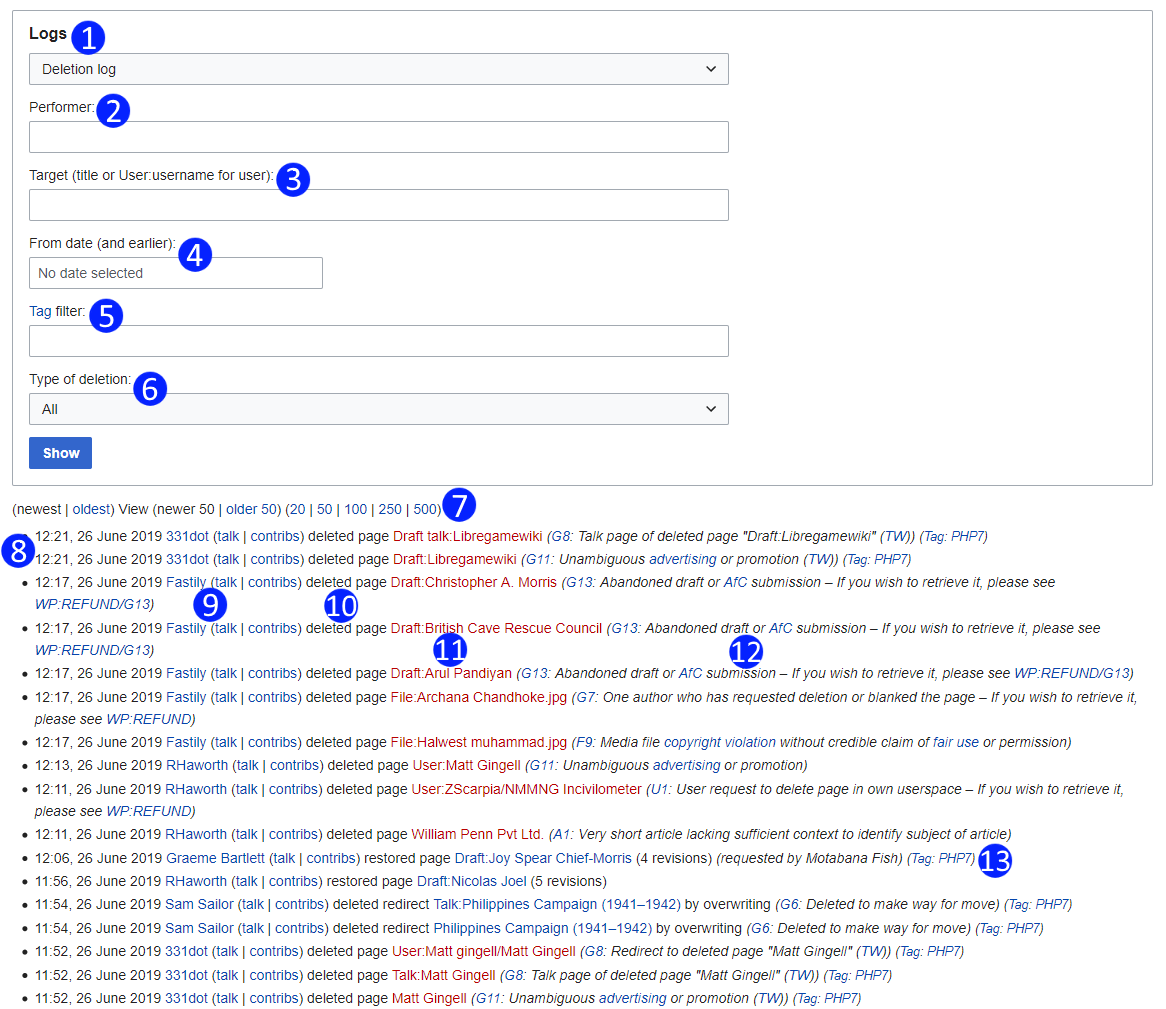The image size is (1166, 1009).
Task: Go to the oldest log entries
Action: (x=92, y=509)
